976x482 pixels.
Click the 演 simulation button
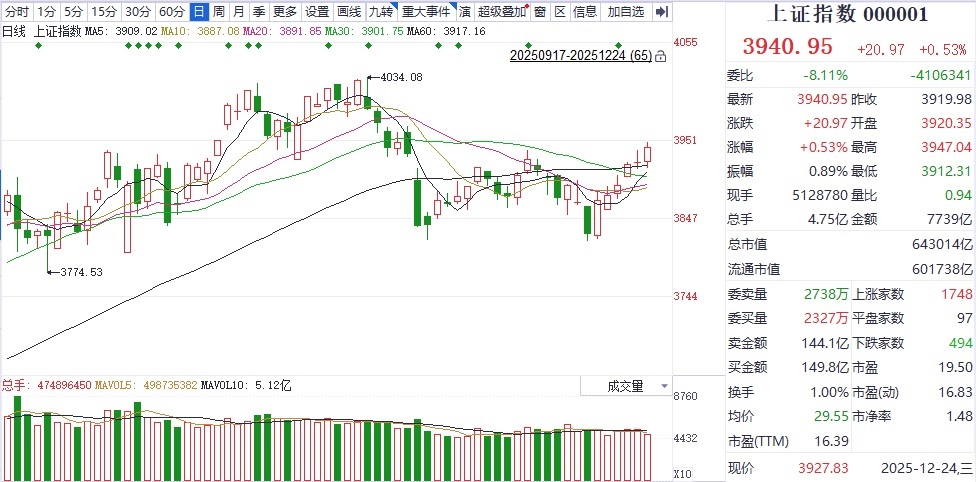click(x=465, y=12)
